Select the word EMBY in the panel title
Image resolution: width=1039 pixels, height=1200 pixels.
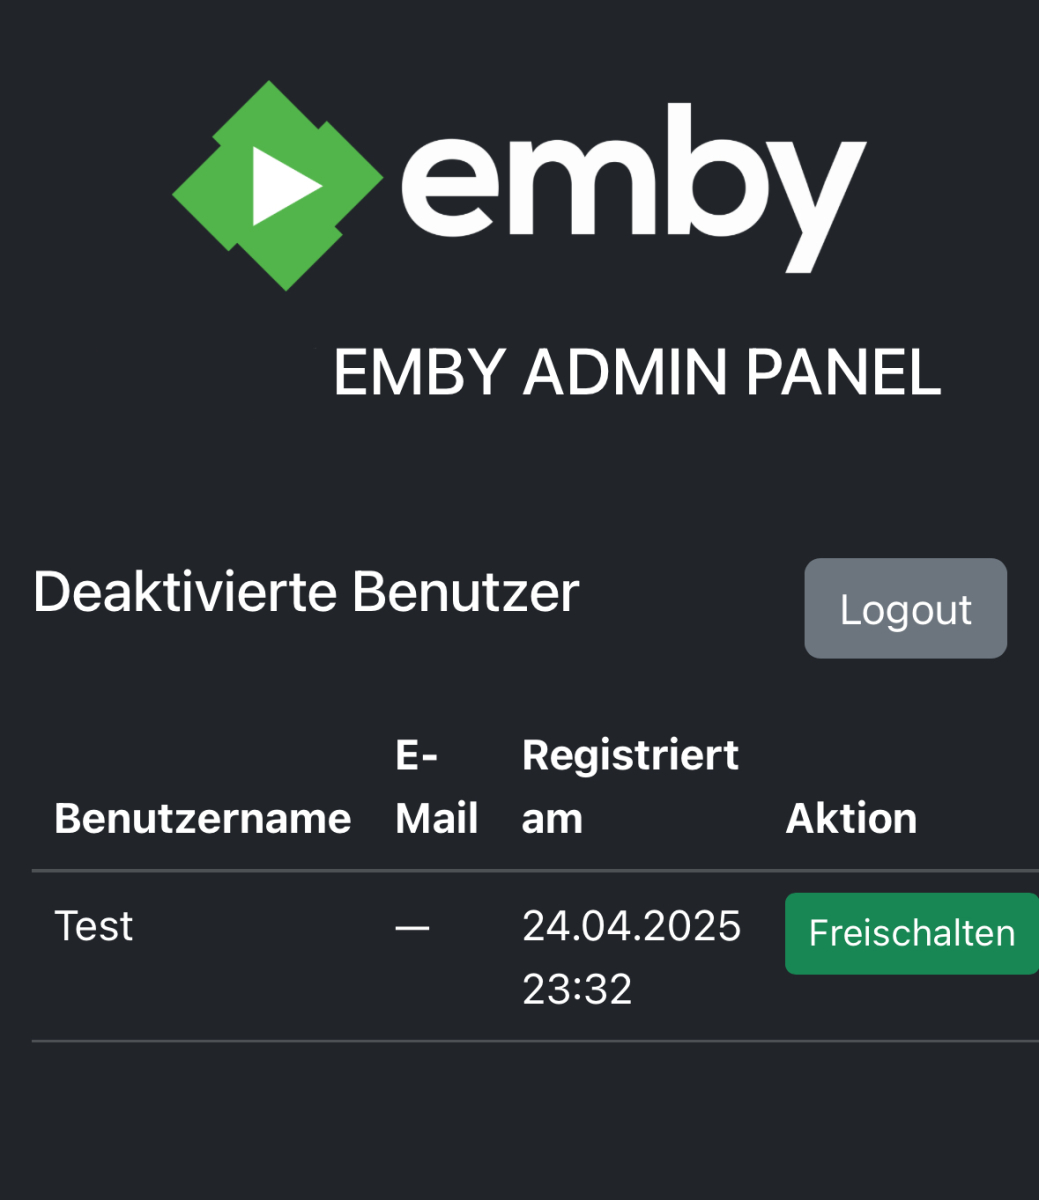418,372
